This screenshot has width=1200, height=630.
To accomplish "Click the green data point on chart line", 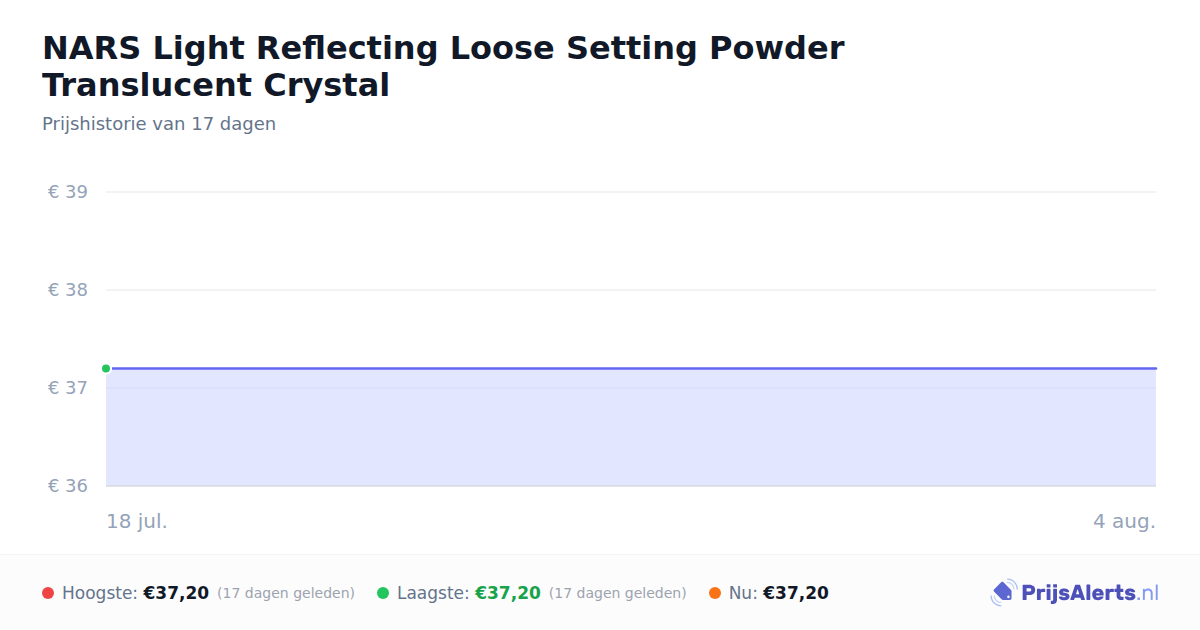I will pos(106,368).
